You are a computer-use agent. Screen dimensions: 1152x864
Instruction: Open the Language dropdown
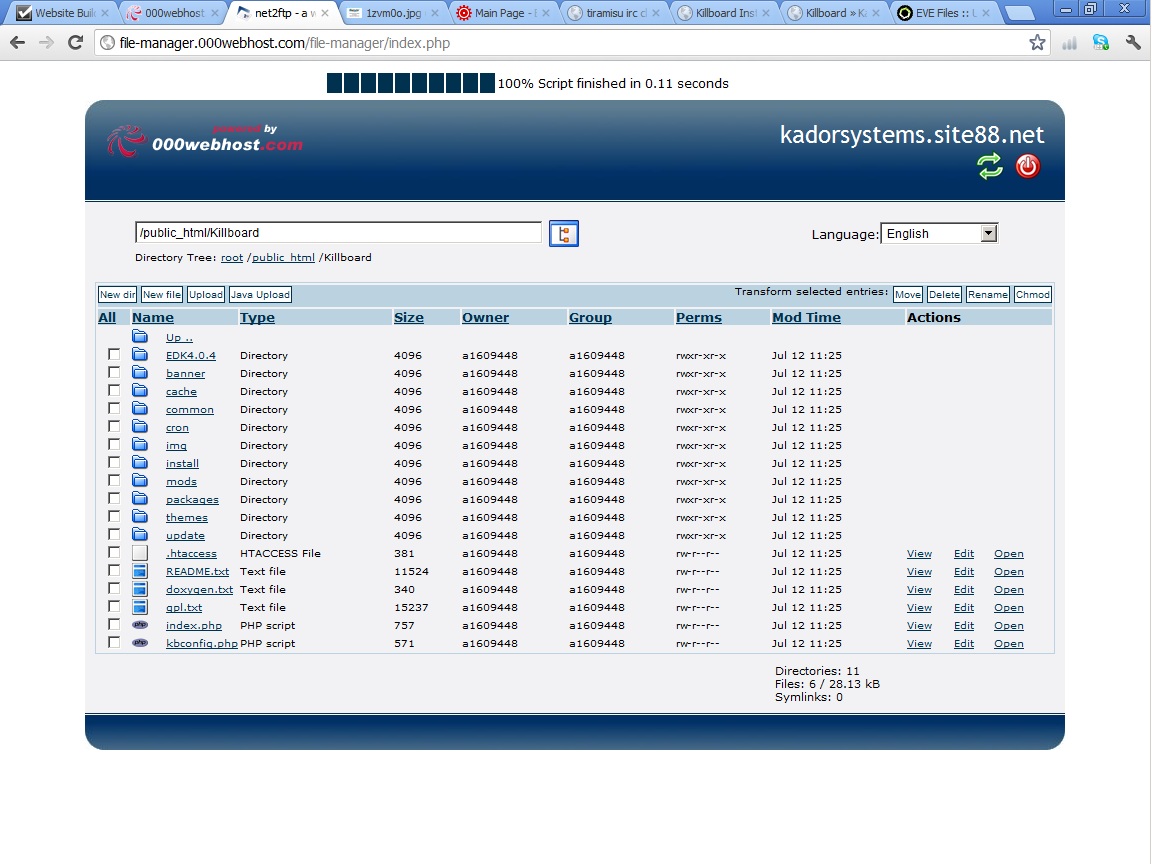(939, 234)
